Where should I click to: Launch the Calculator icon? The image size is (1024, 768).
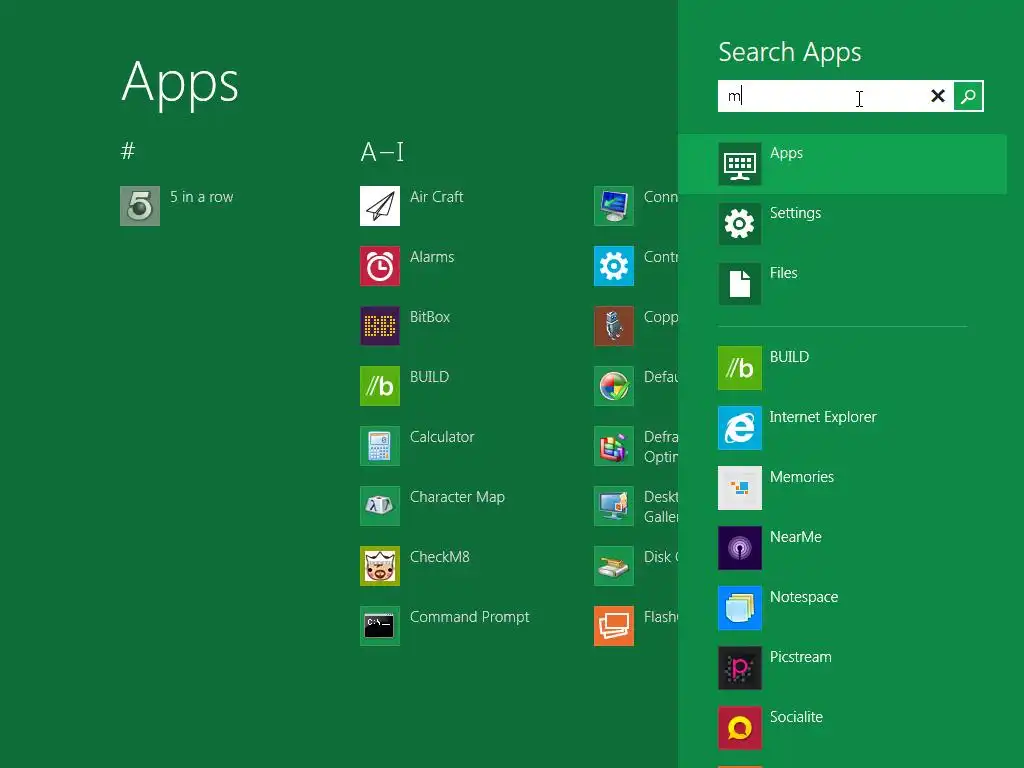pos(379,446)
